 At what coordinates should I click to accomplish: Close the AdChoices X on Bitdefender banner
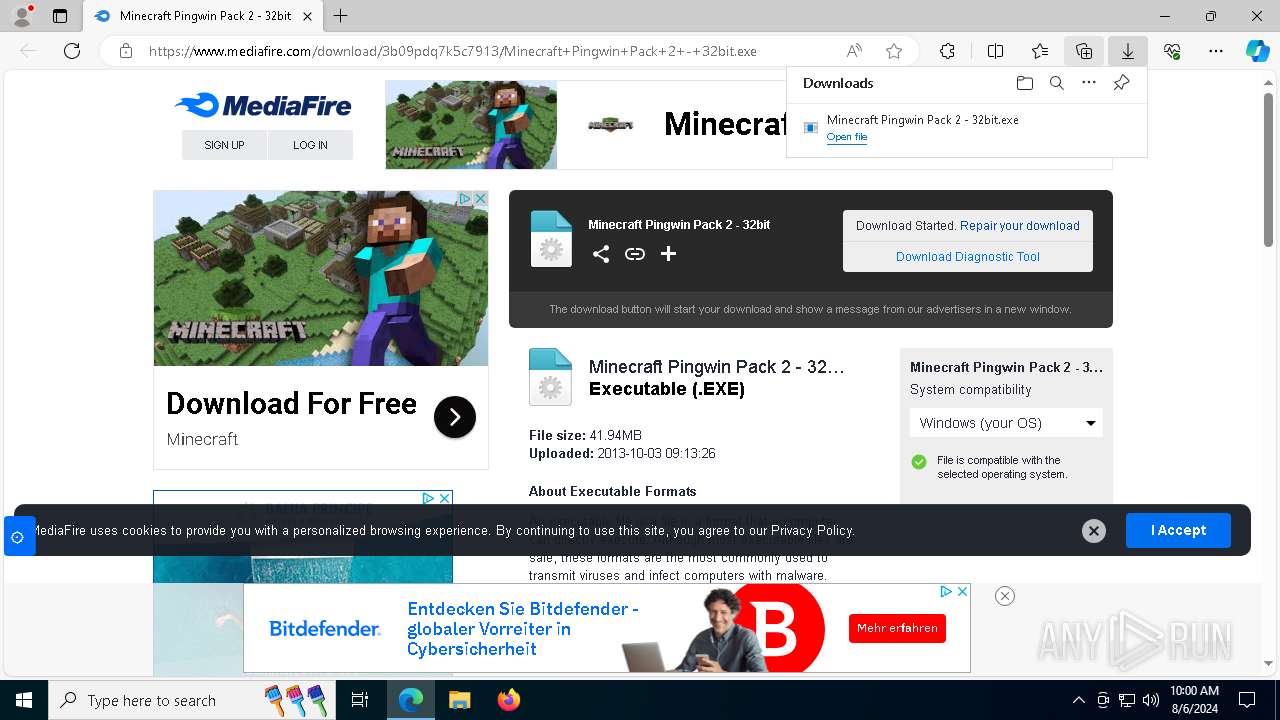(962, 592)
